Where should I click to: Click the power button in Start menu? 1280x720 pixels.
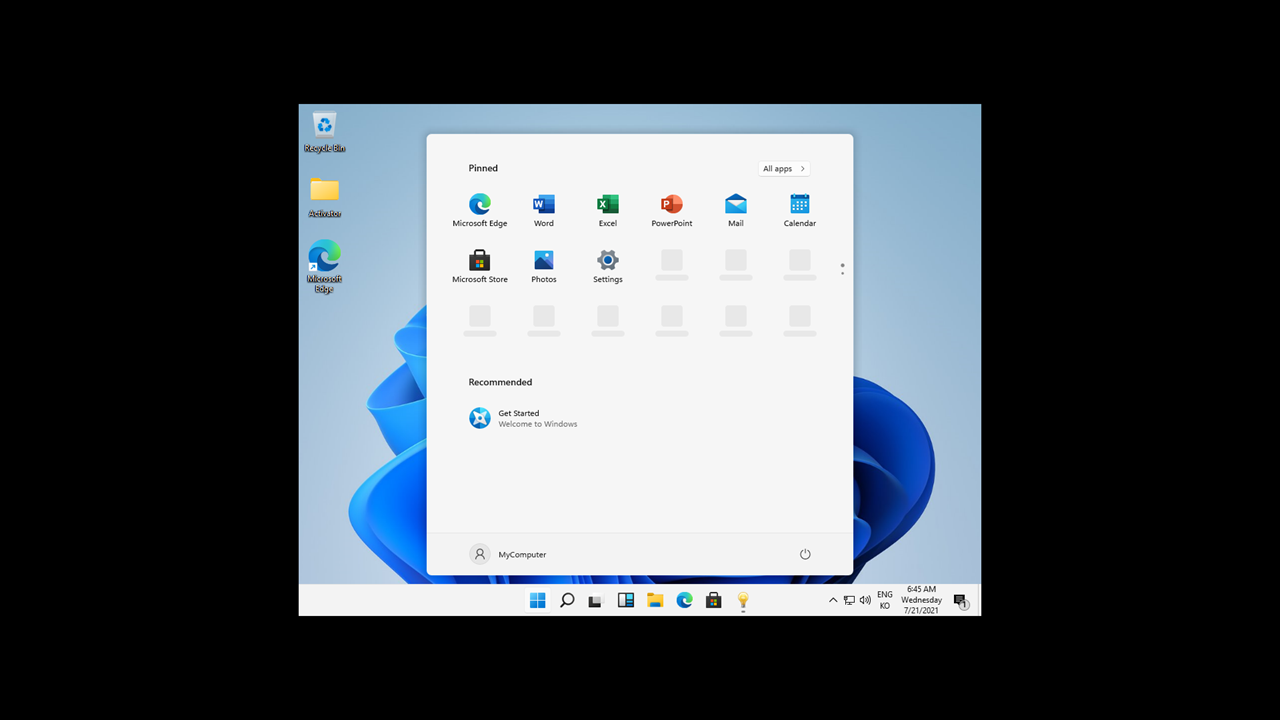805,554
